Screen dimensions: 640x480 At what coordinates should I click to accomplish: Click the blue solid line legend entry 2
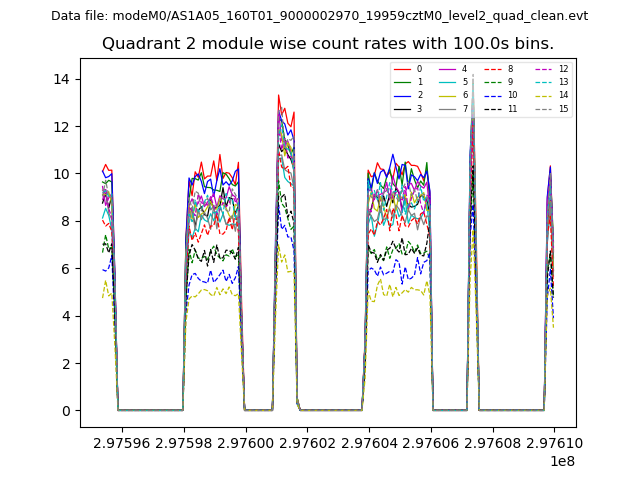[x=402, y=95]
